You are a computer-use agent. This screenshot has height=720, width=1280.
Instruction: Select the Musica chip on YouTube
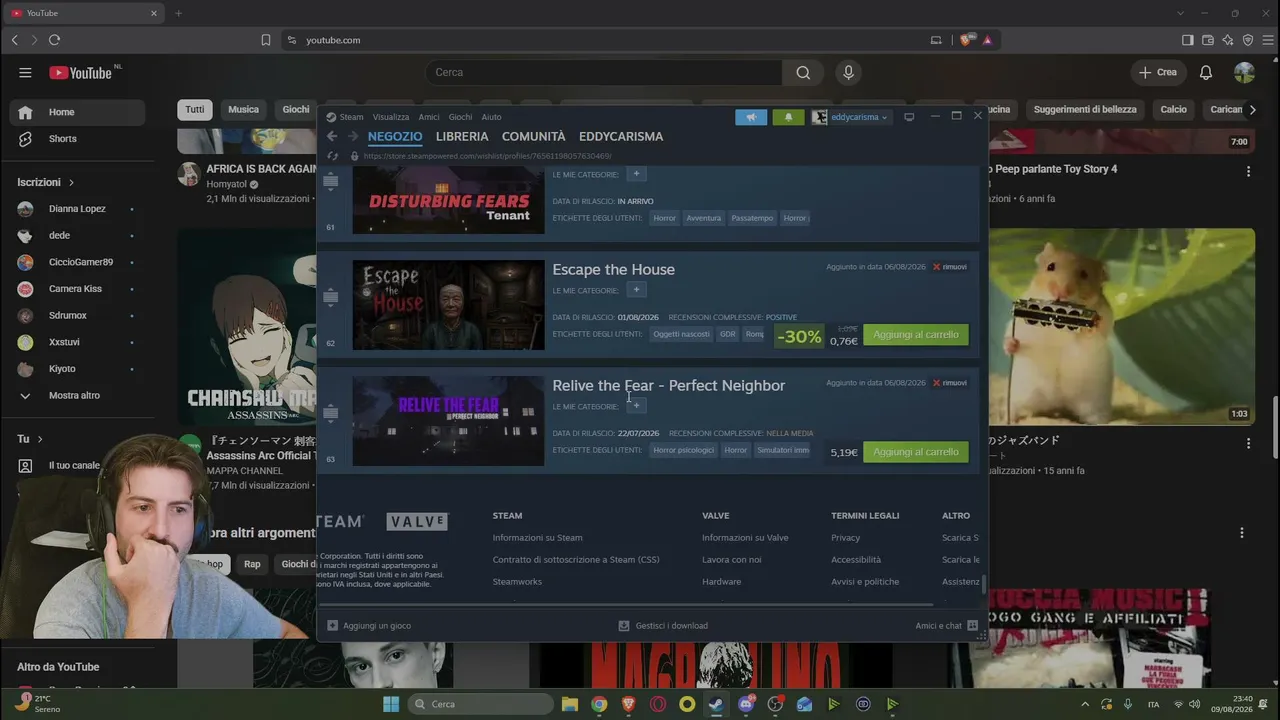243,110
